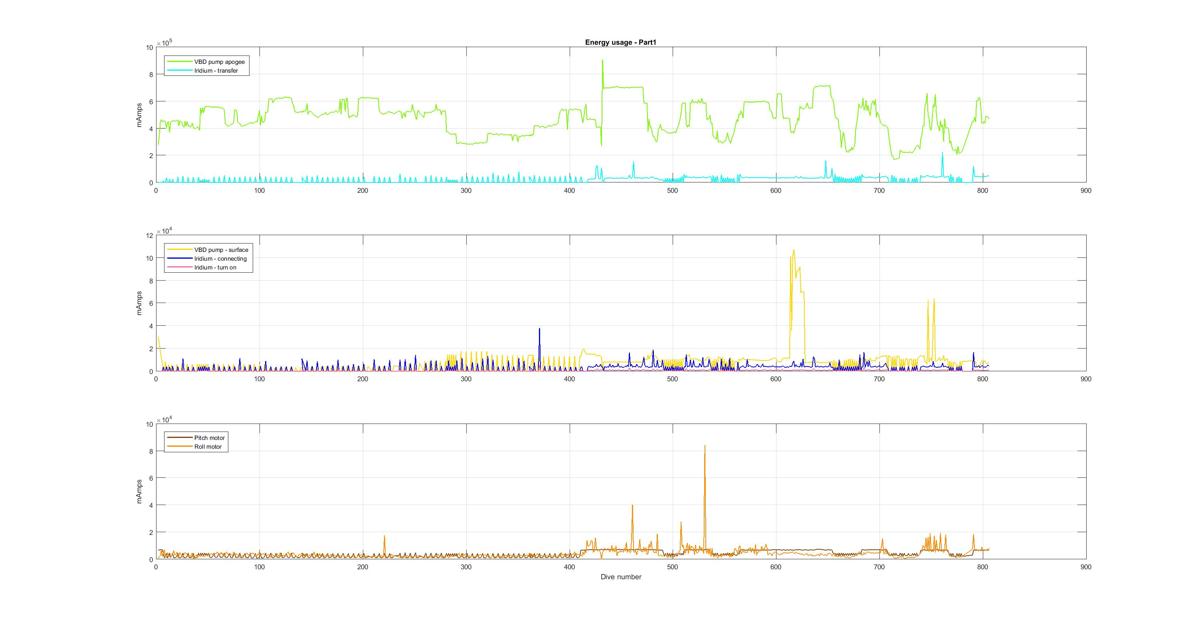Image resolution: width=1200 pixels, height=628 pixels.
Task: Click the 'Dive number' x-axis label
Action: point(620,577)
